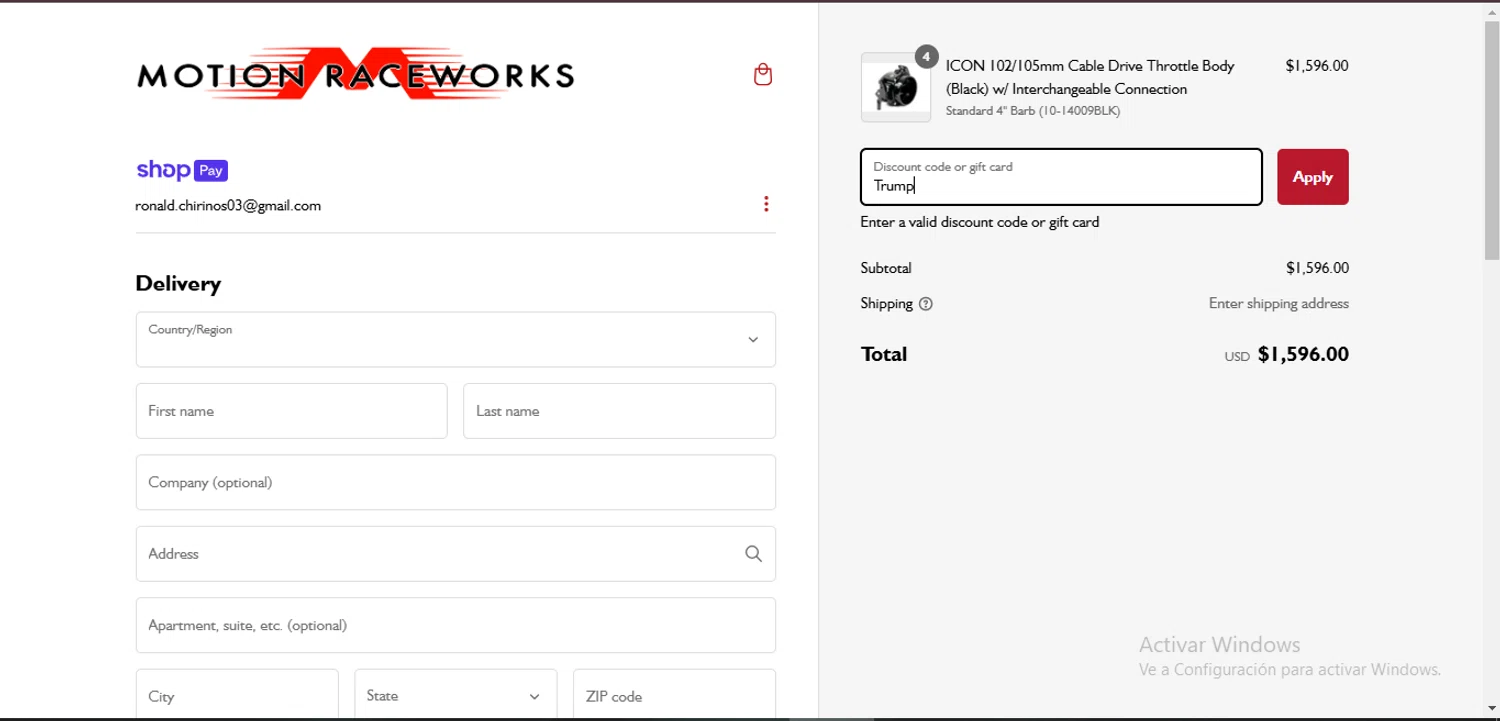Click the City input field
The image size is (1500, 721).
(237, 696)
